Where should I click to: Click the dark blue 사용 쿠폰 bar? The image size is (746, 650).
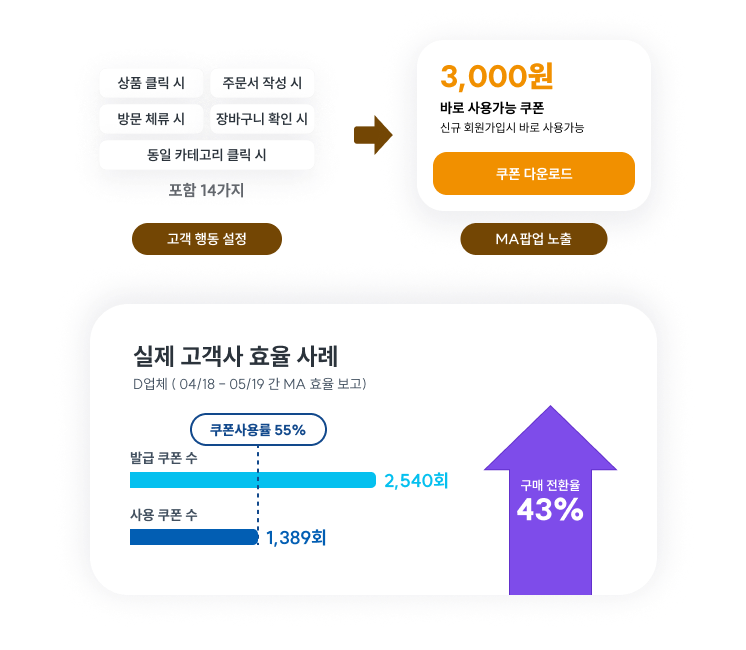pyautogui.click(x=194, y=537)
